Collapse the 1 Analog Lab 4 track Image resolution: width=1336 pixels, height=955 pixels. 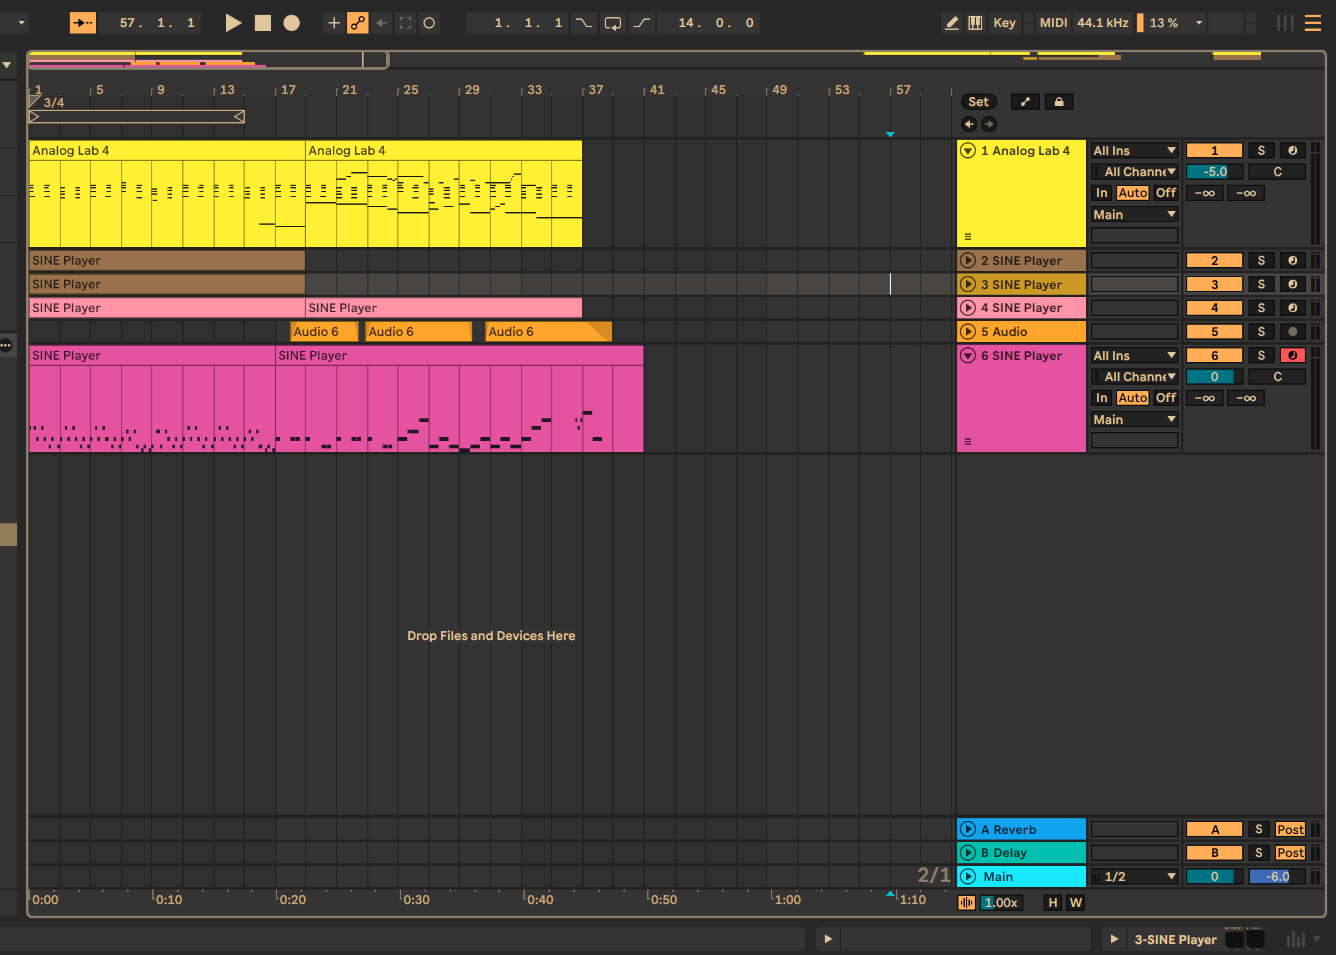(x=967, y=150)
